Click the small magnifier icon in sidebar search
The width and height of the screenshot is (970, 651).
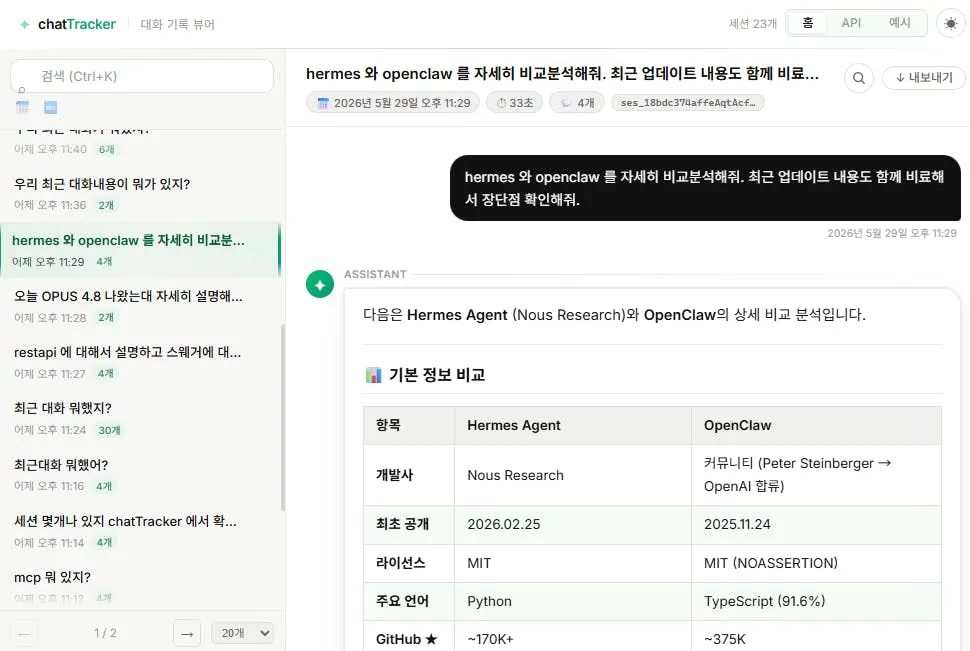coord(22,90)
